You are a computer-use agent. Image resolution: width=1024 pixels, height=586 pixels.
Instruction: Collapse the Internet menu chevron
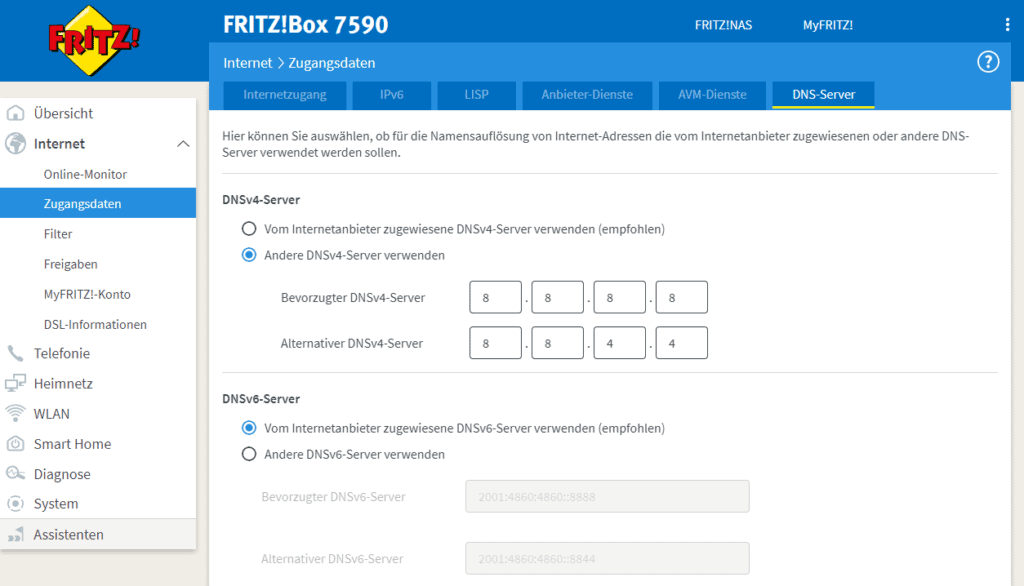point(183,144)
